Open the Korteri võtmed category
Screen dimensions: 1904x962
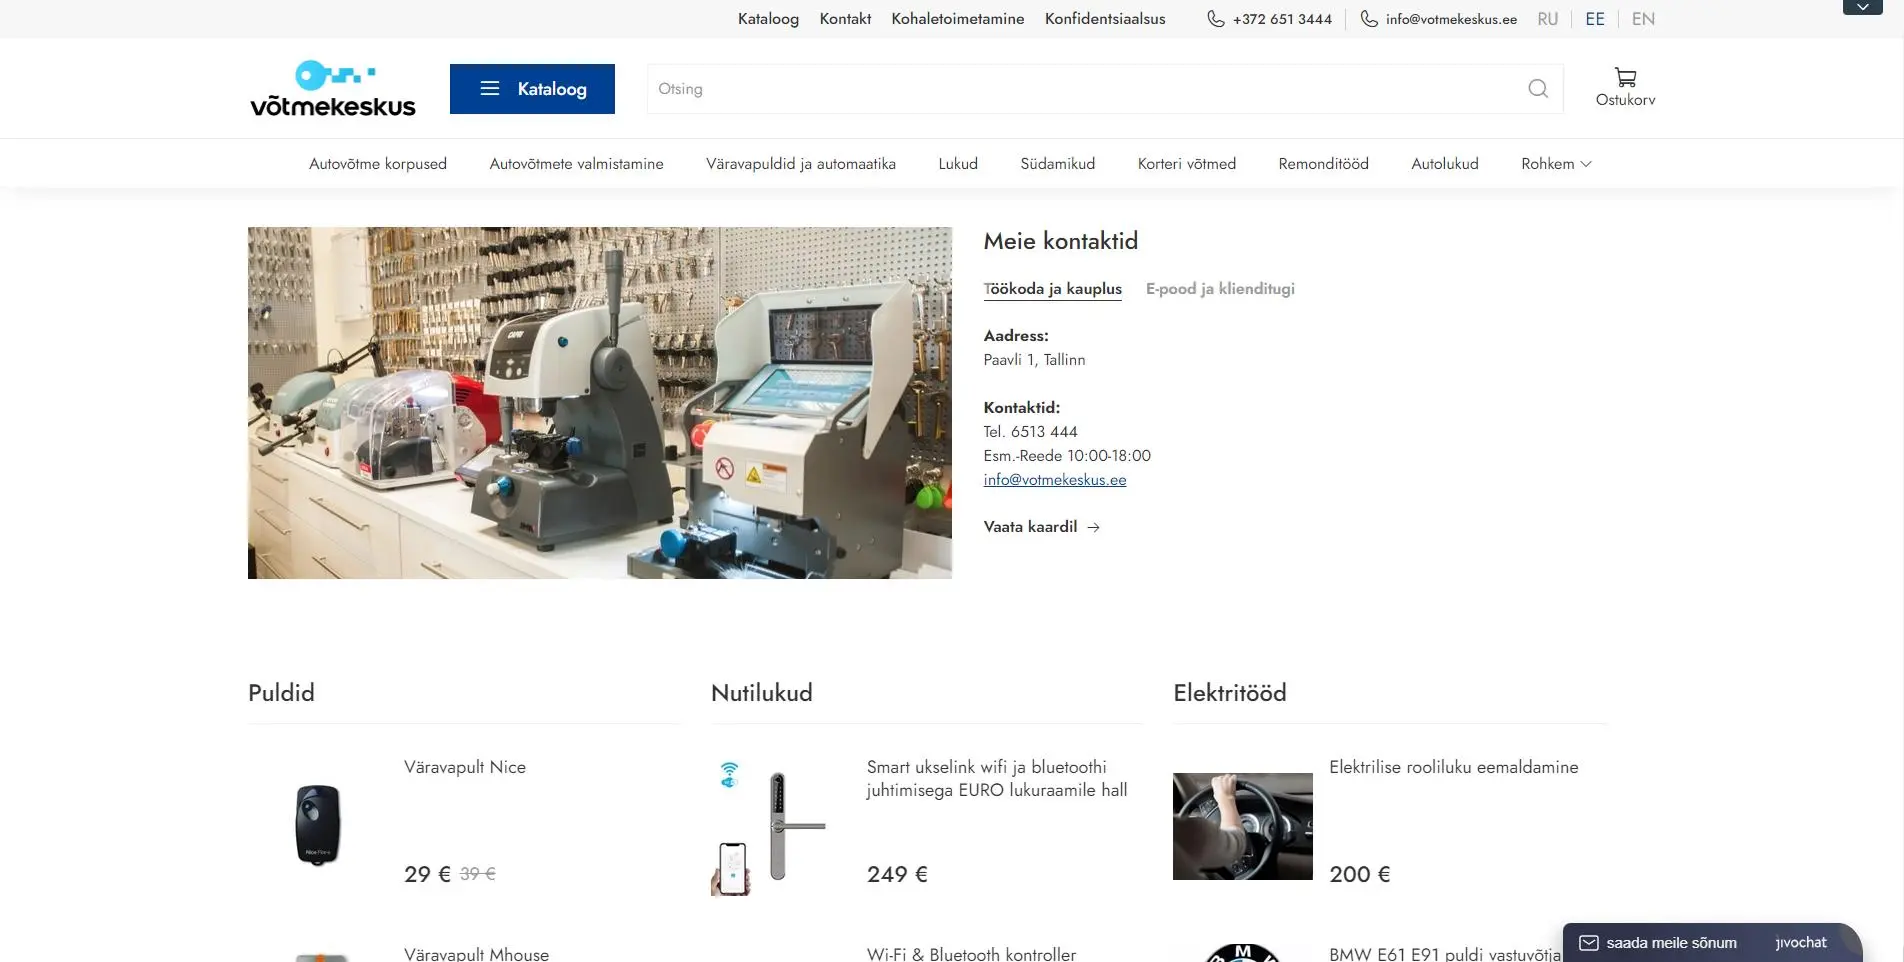tap(1187, 164)
